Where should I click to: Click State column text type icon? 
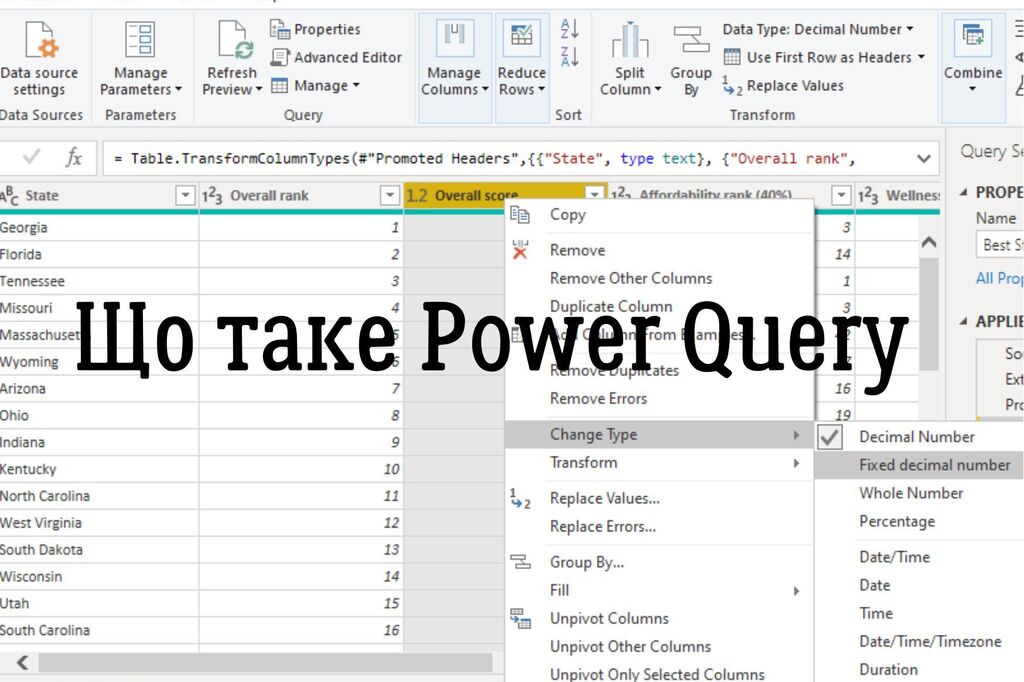click(x=9, y=195)
